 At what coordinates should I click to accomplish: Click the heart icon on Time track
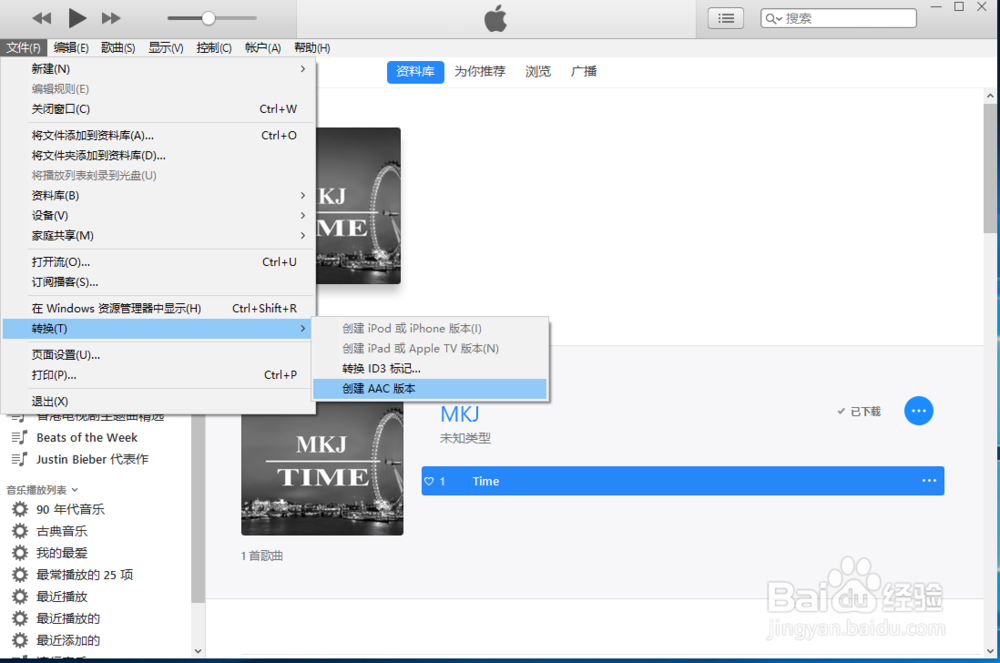(x=429, y=481)
